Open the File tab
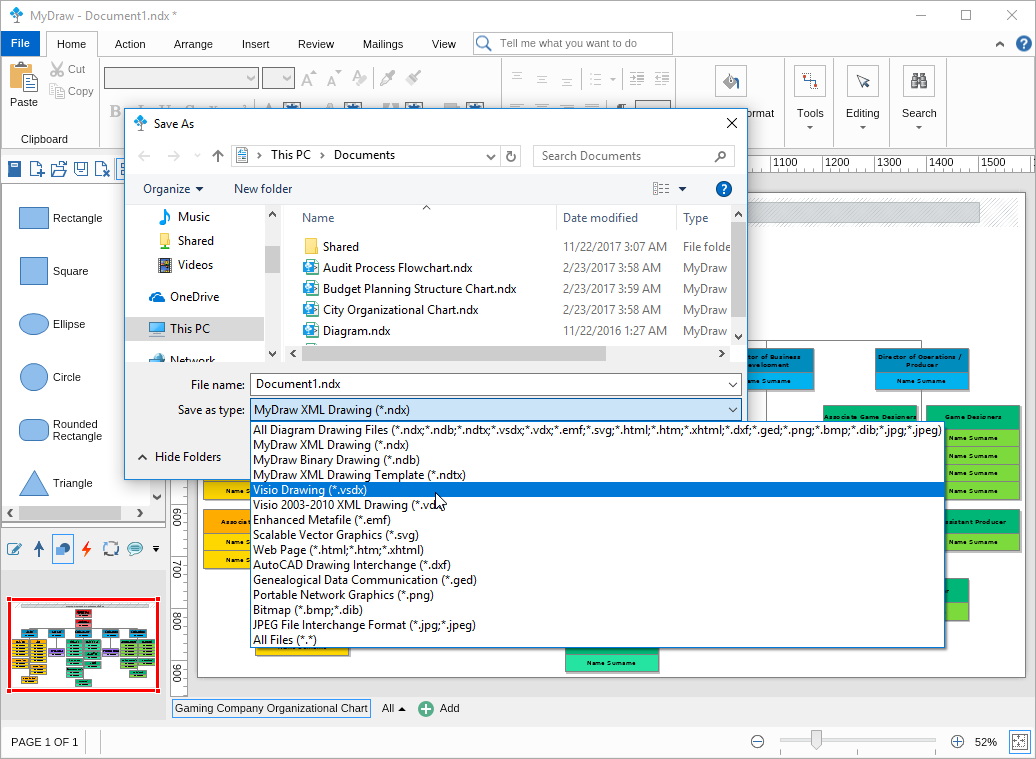Viewport: 1036px width, 759px height. 20,44
